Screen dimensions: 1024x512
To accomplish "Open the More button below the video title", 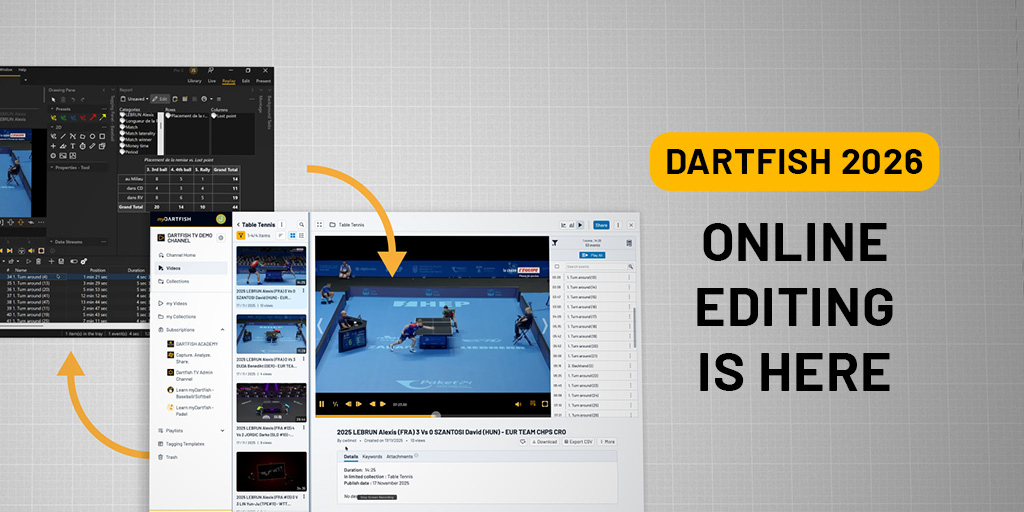I will coord(607,441).
